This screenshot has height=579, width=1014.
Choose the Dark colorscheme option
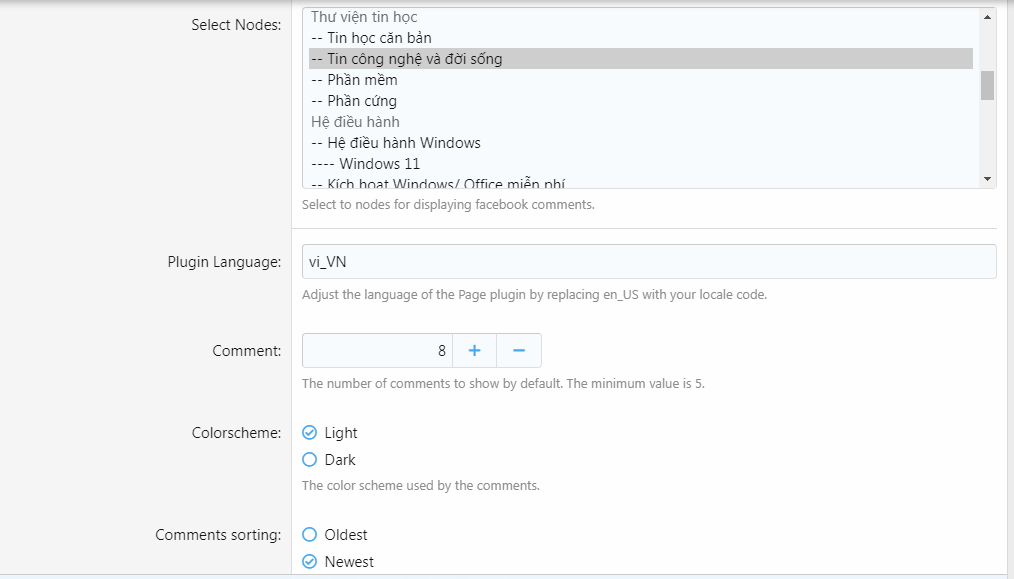310,460
